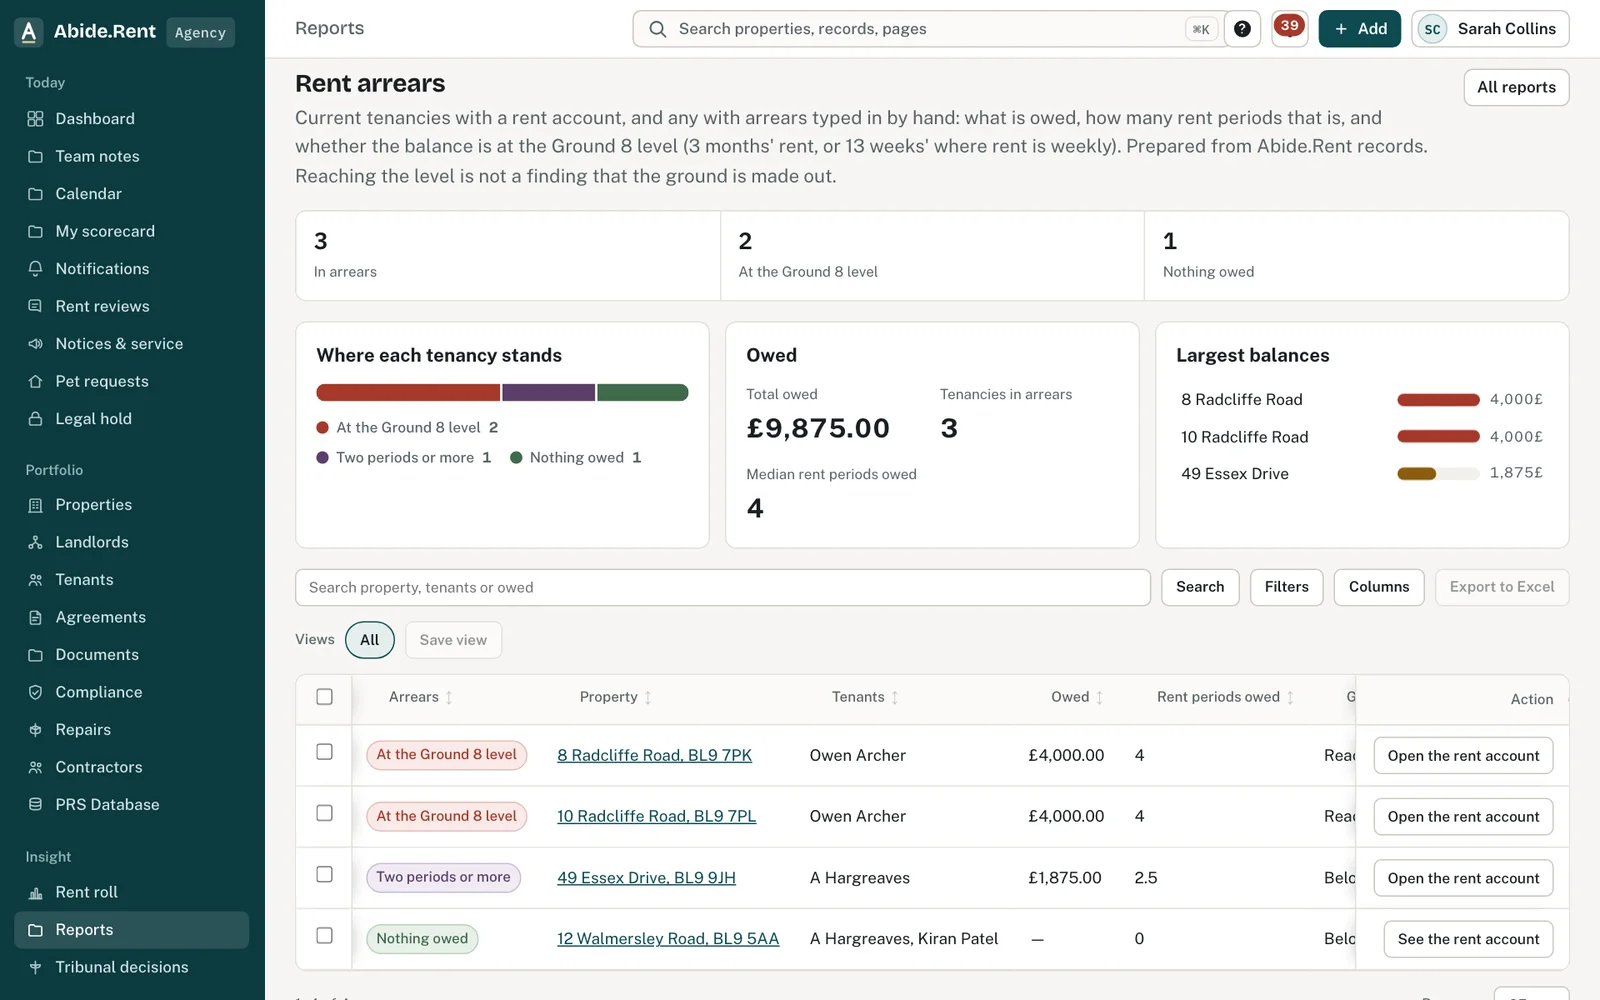Tick the checkbox for 8 Radcliffe Road row
The height and width of the screenshot is (1000, 1600).
(324, 752)
